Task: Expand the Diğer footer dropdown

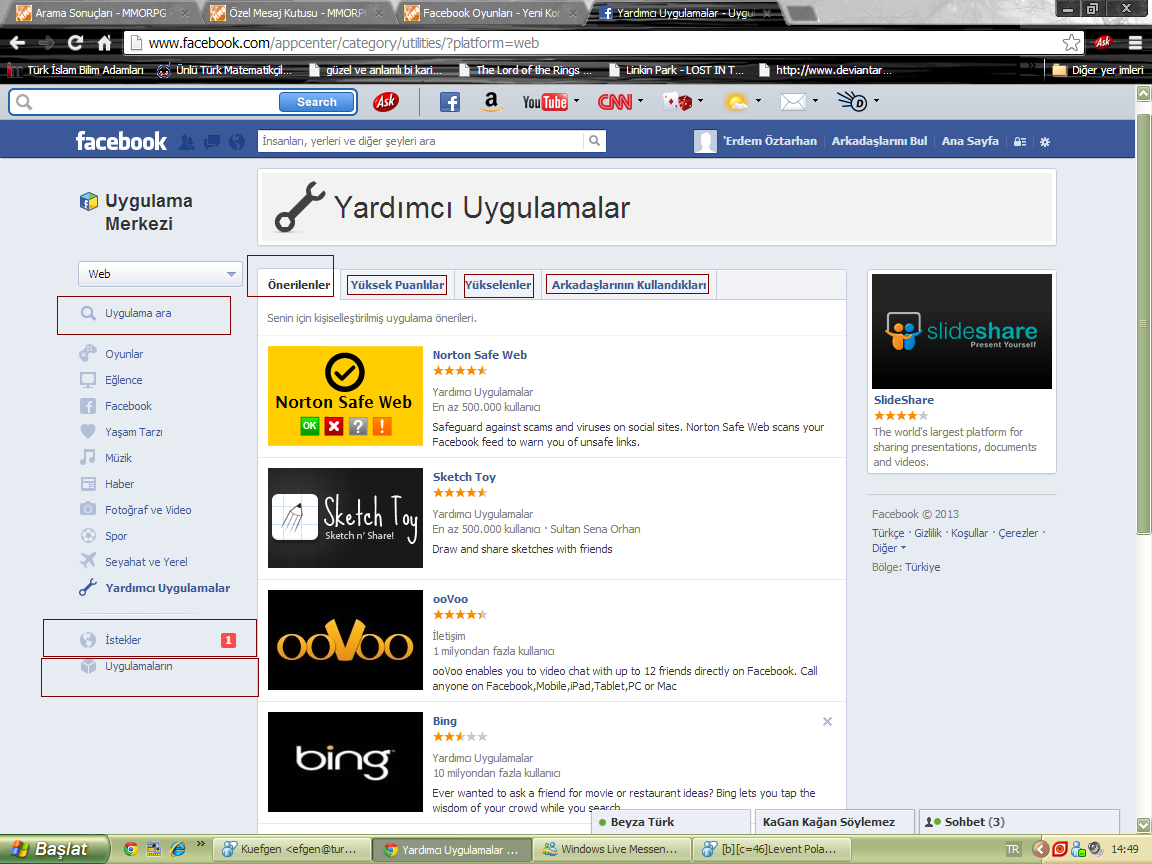Action: 889,548
